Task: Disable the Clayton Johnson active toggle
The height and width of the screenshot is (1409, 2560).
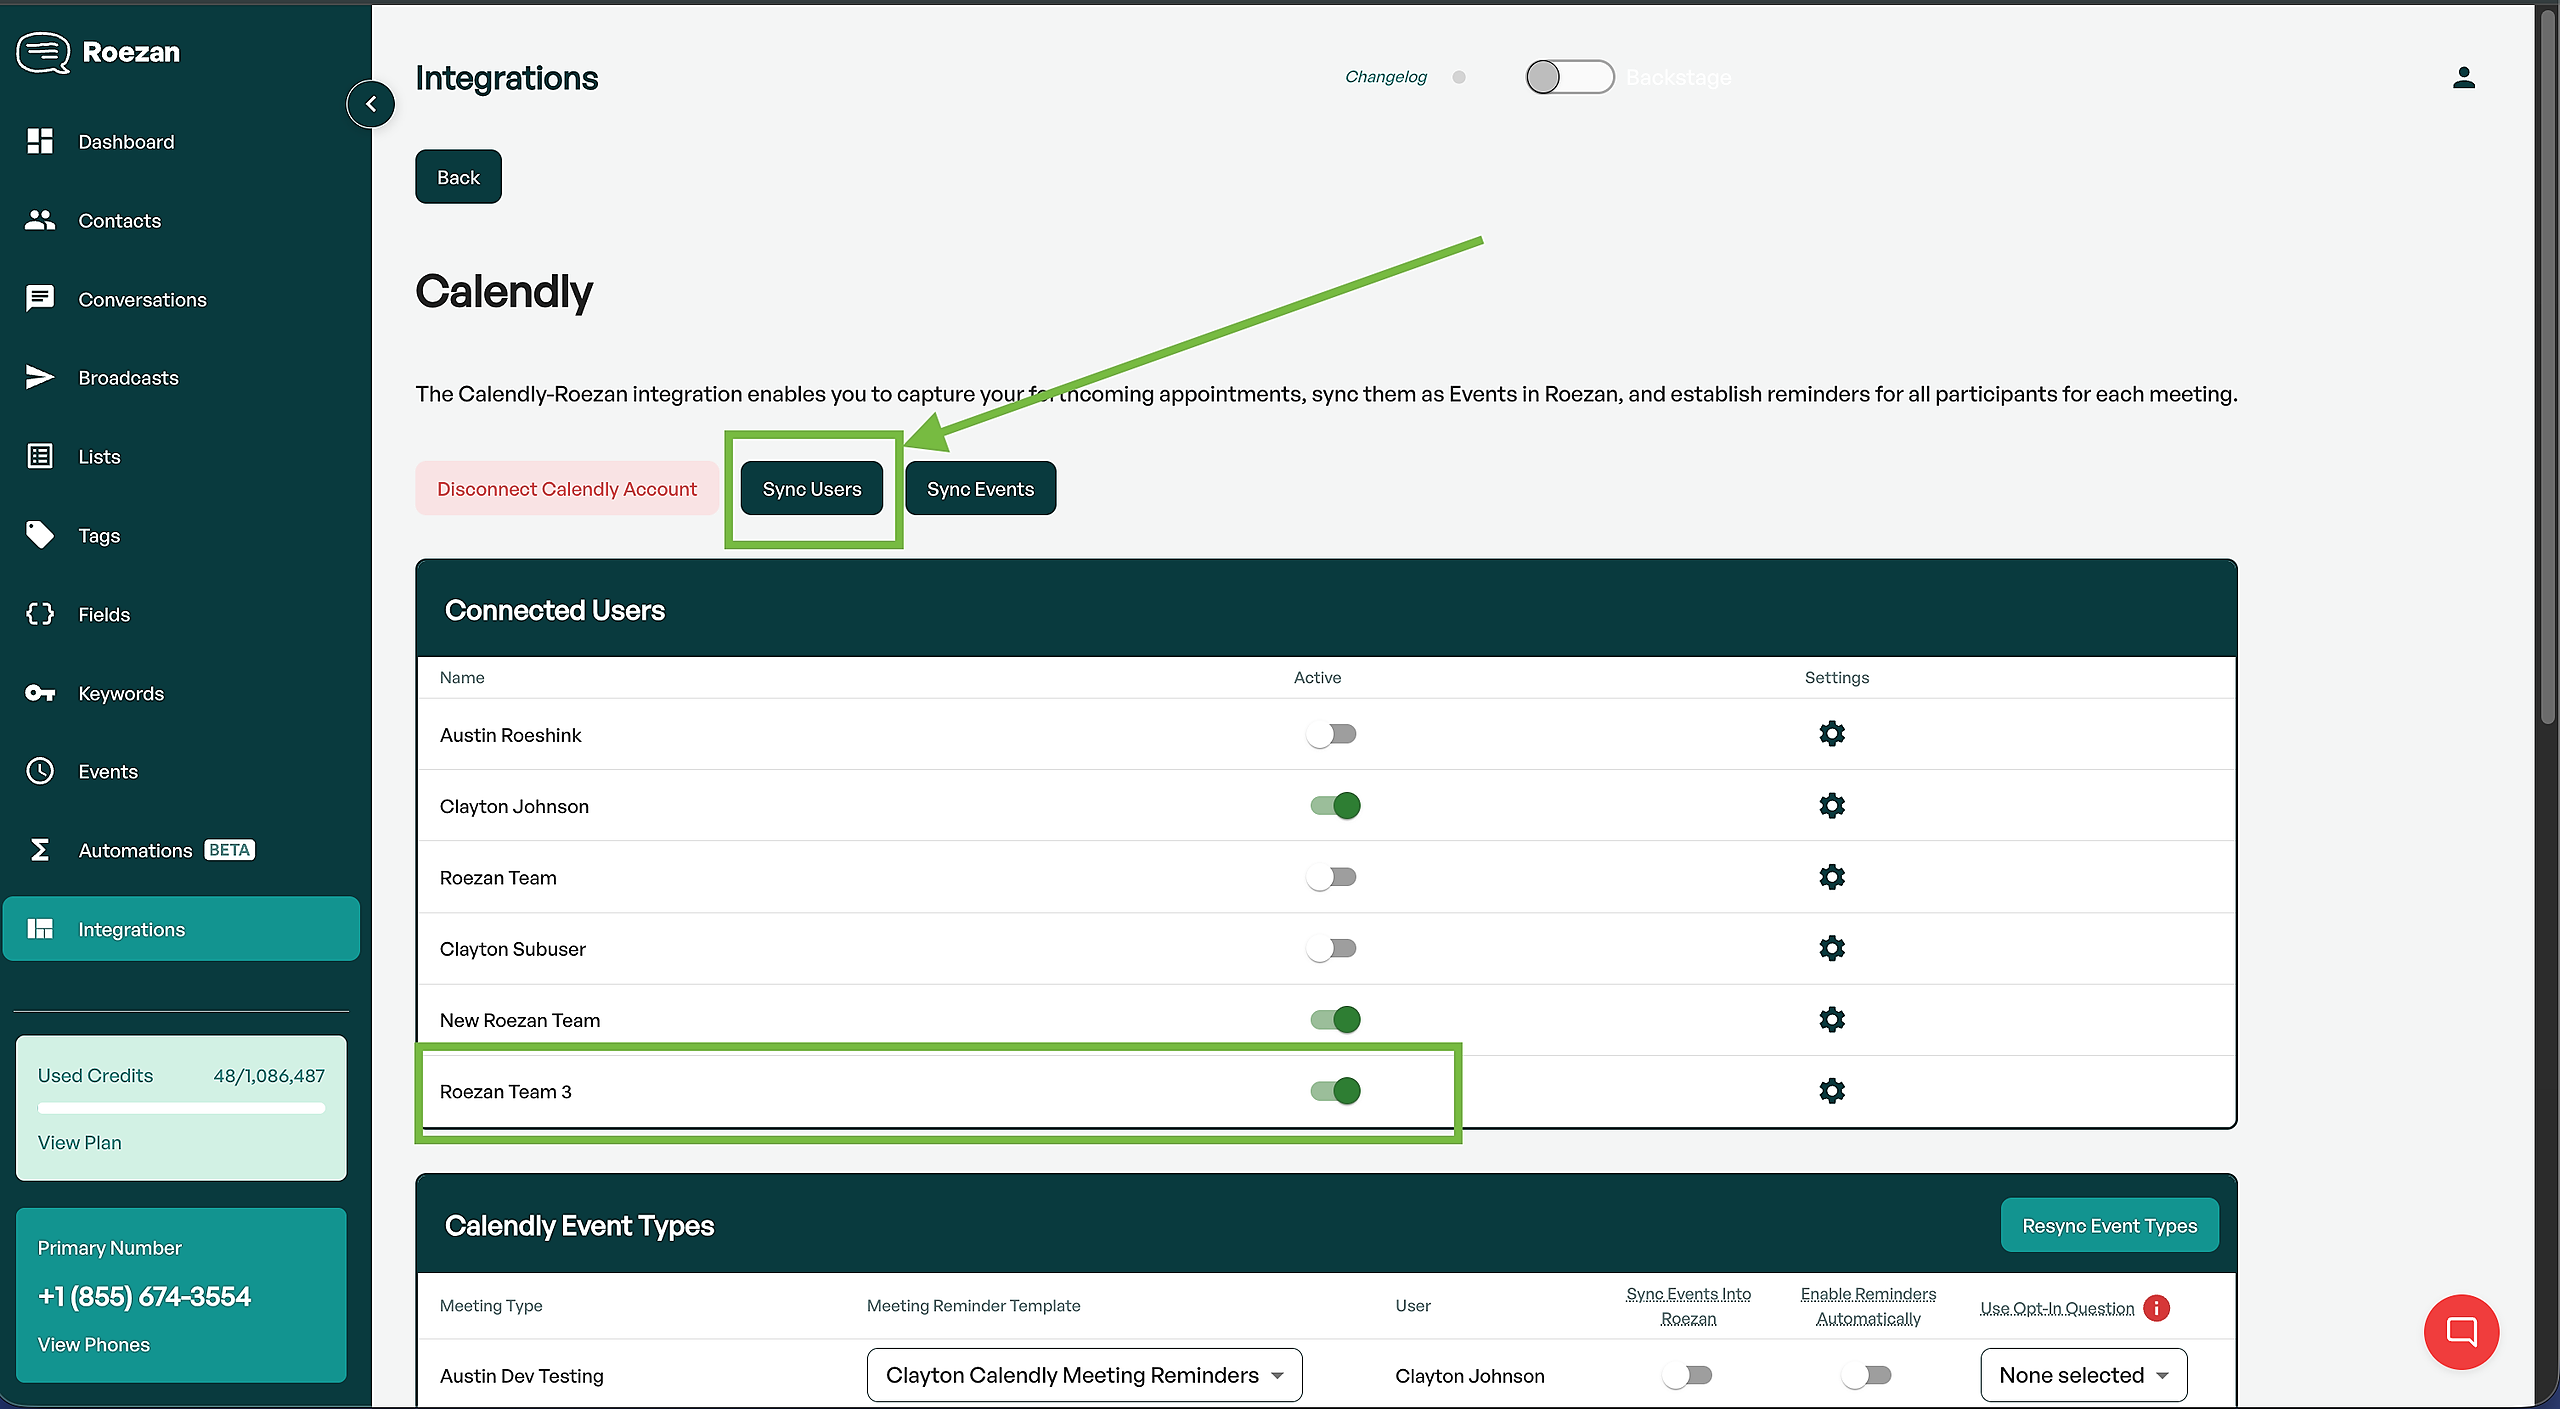Action: point(1335,806)
